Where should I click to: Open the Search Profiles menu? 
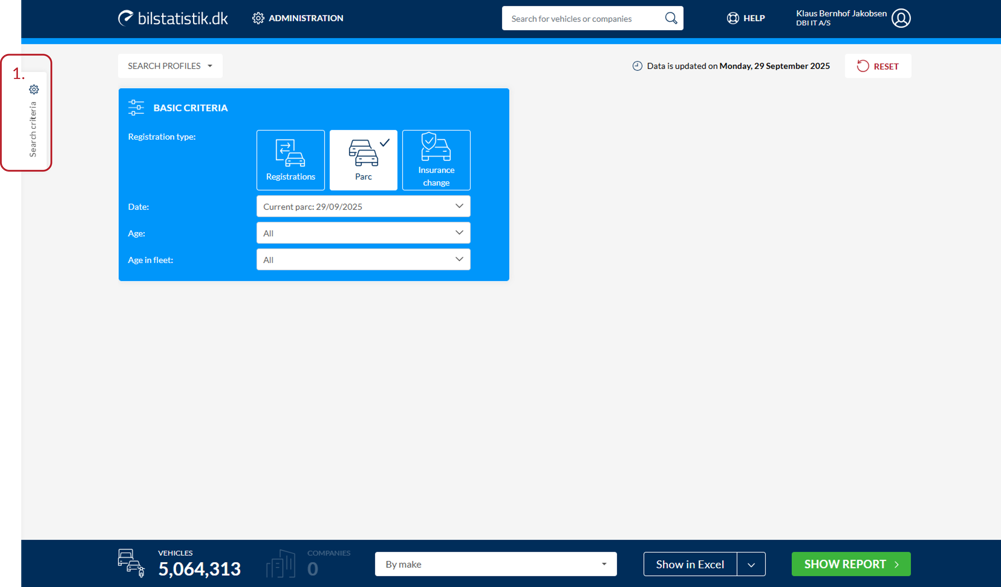click(170, 66)
